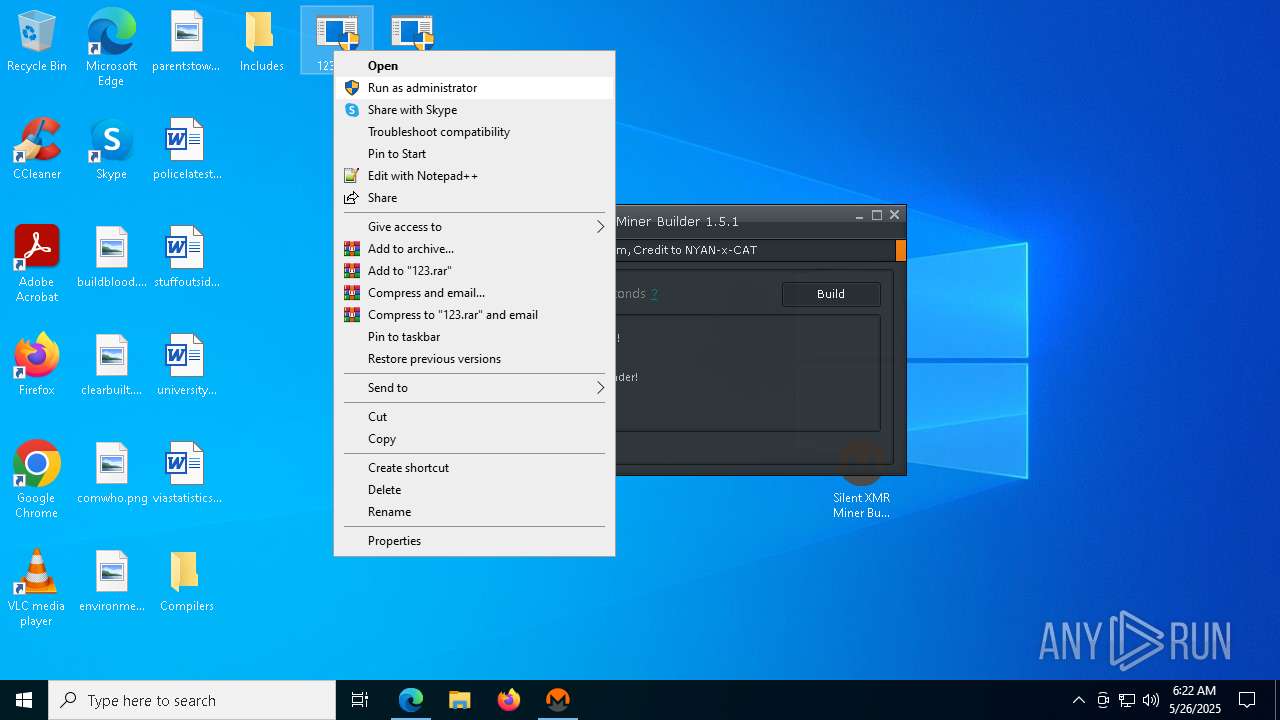Viewport: 1280px width, 720px height.
Task: Click the Type here to search box
Action: pos(192,700)
